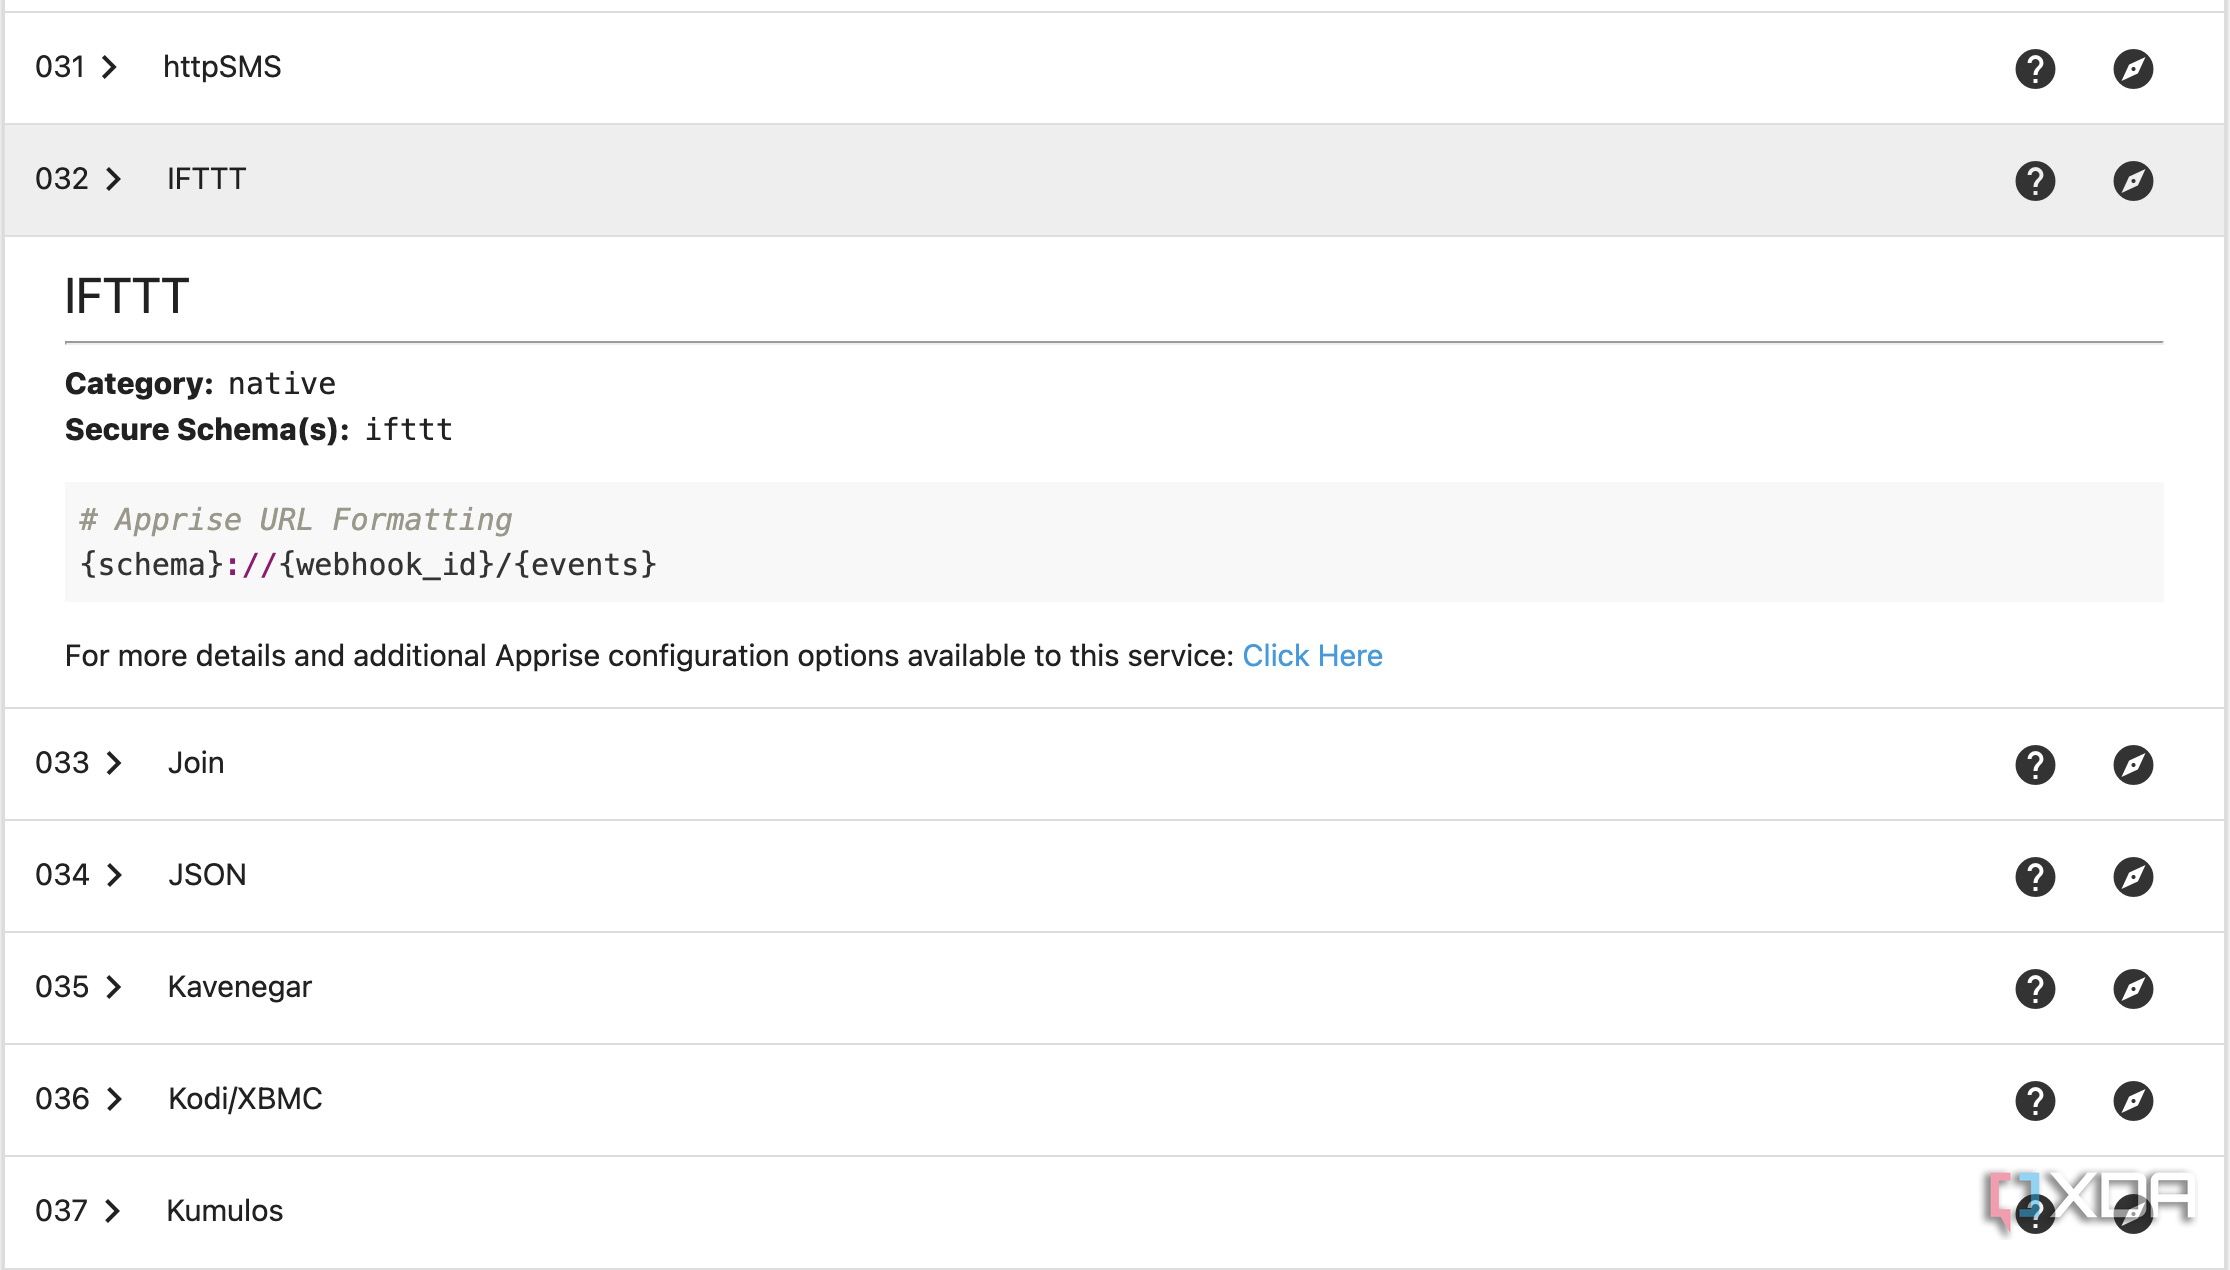The image size is (2230, 1270).
Task: Open help icon for Join row
Action: click(2034, 765)
